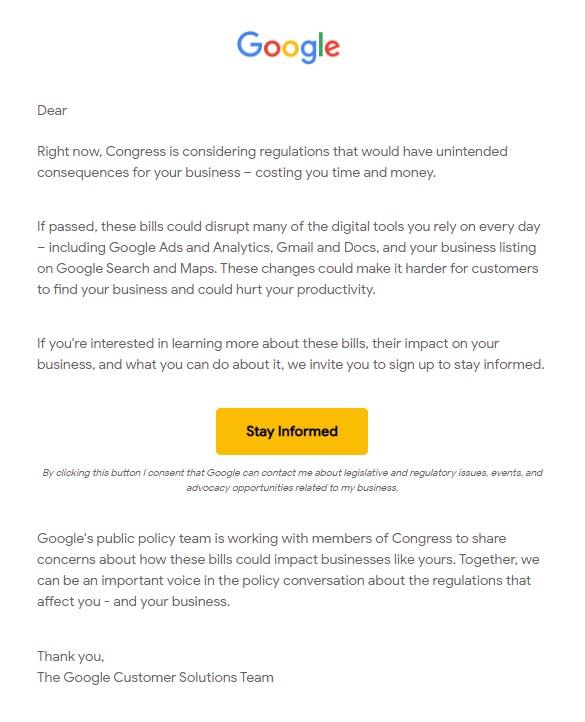Click the 'Dear' greeting line
Image resolution: width=585 pixels, height=722 pixels.
(52, 111)
